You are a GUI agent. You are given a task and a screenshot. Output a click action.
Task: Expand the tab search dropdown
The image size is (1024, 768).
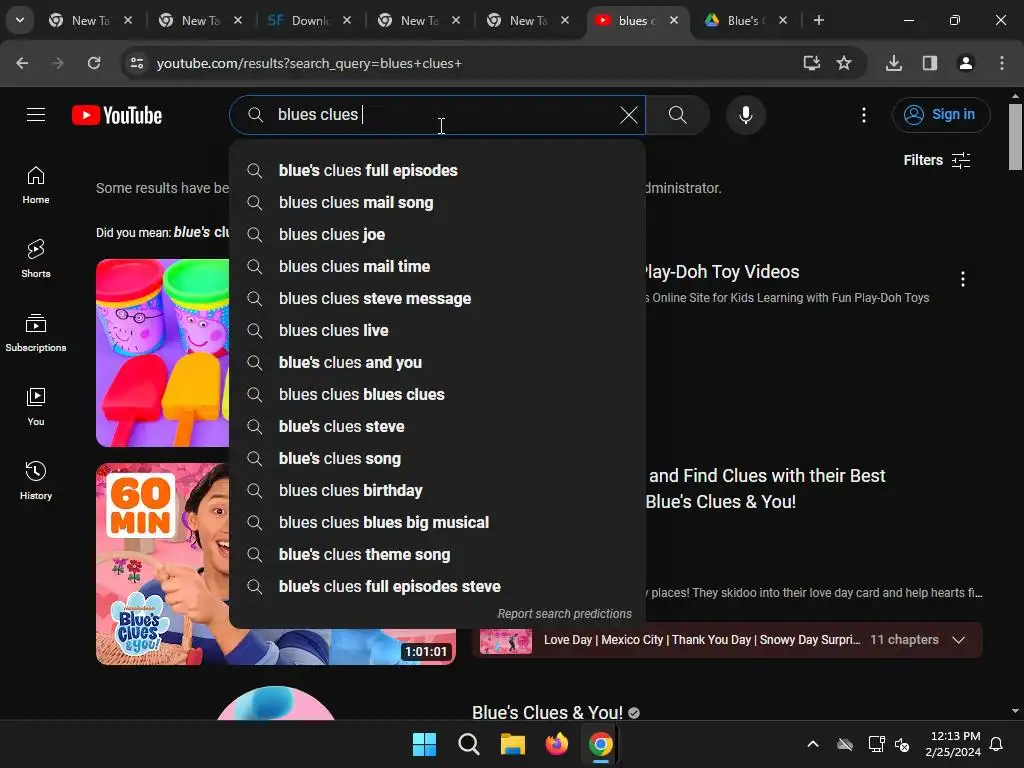pos(20,20)
